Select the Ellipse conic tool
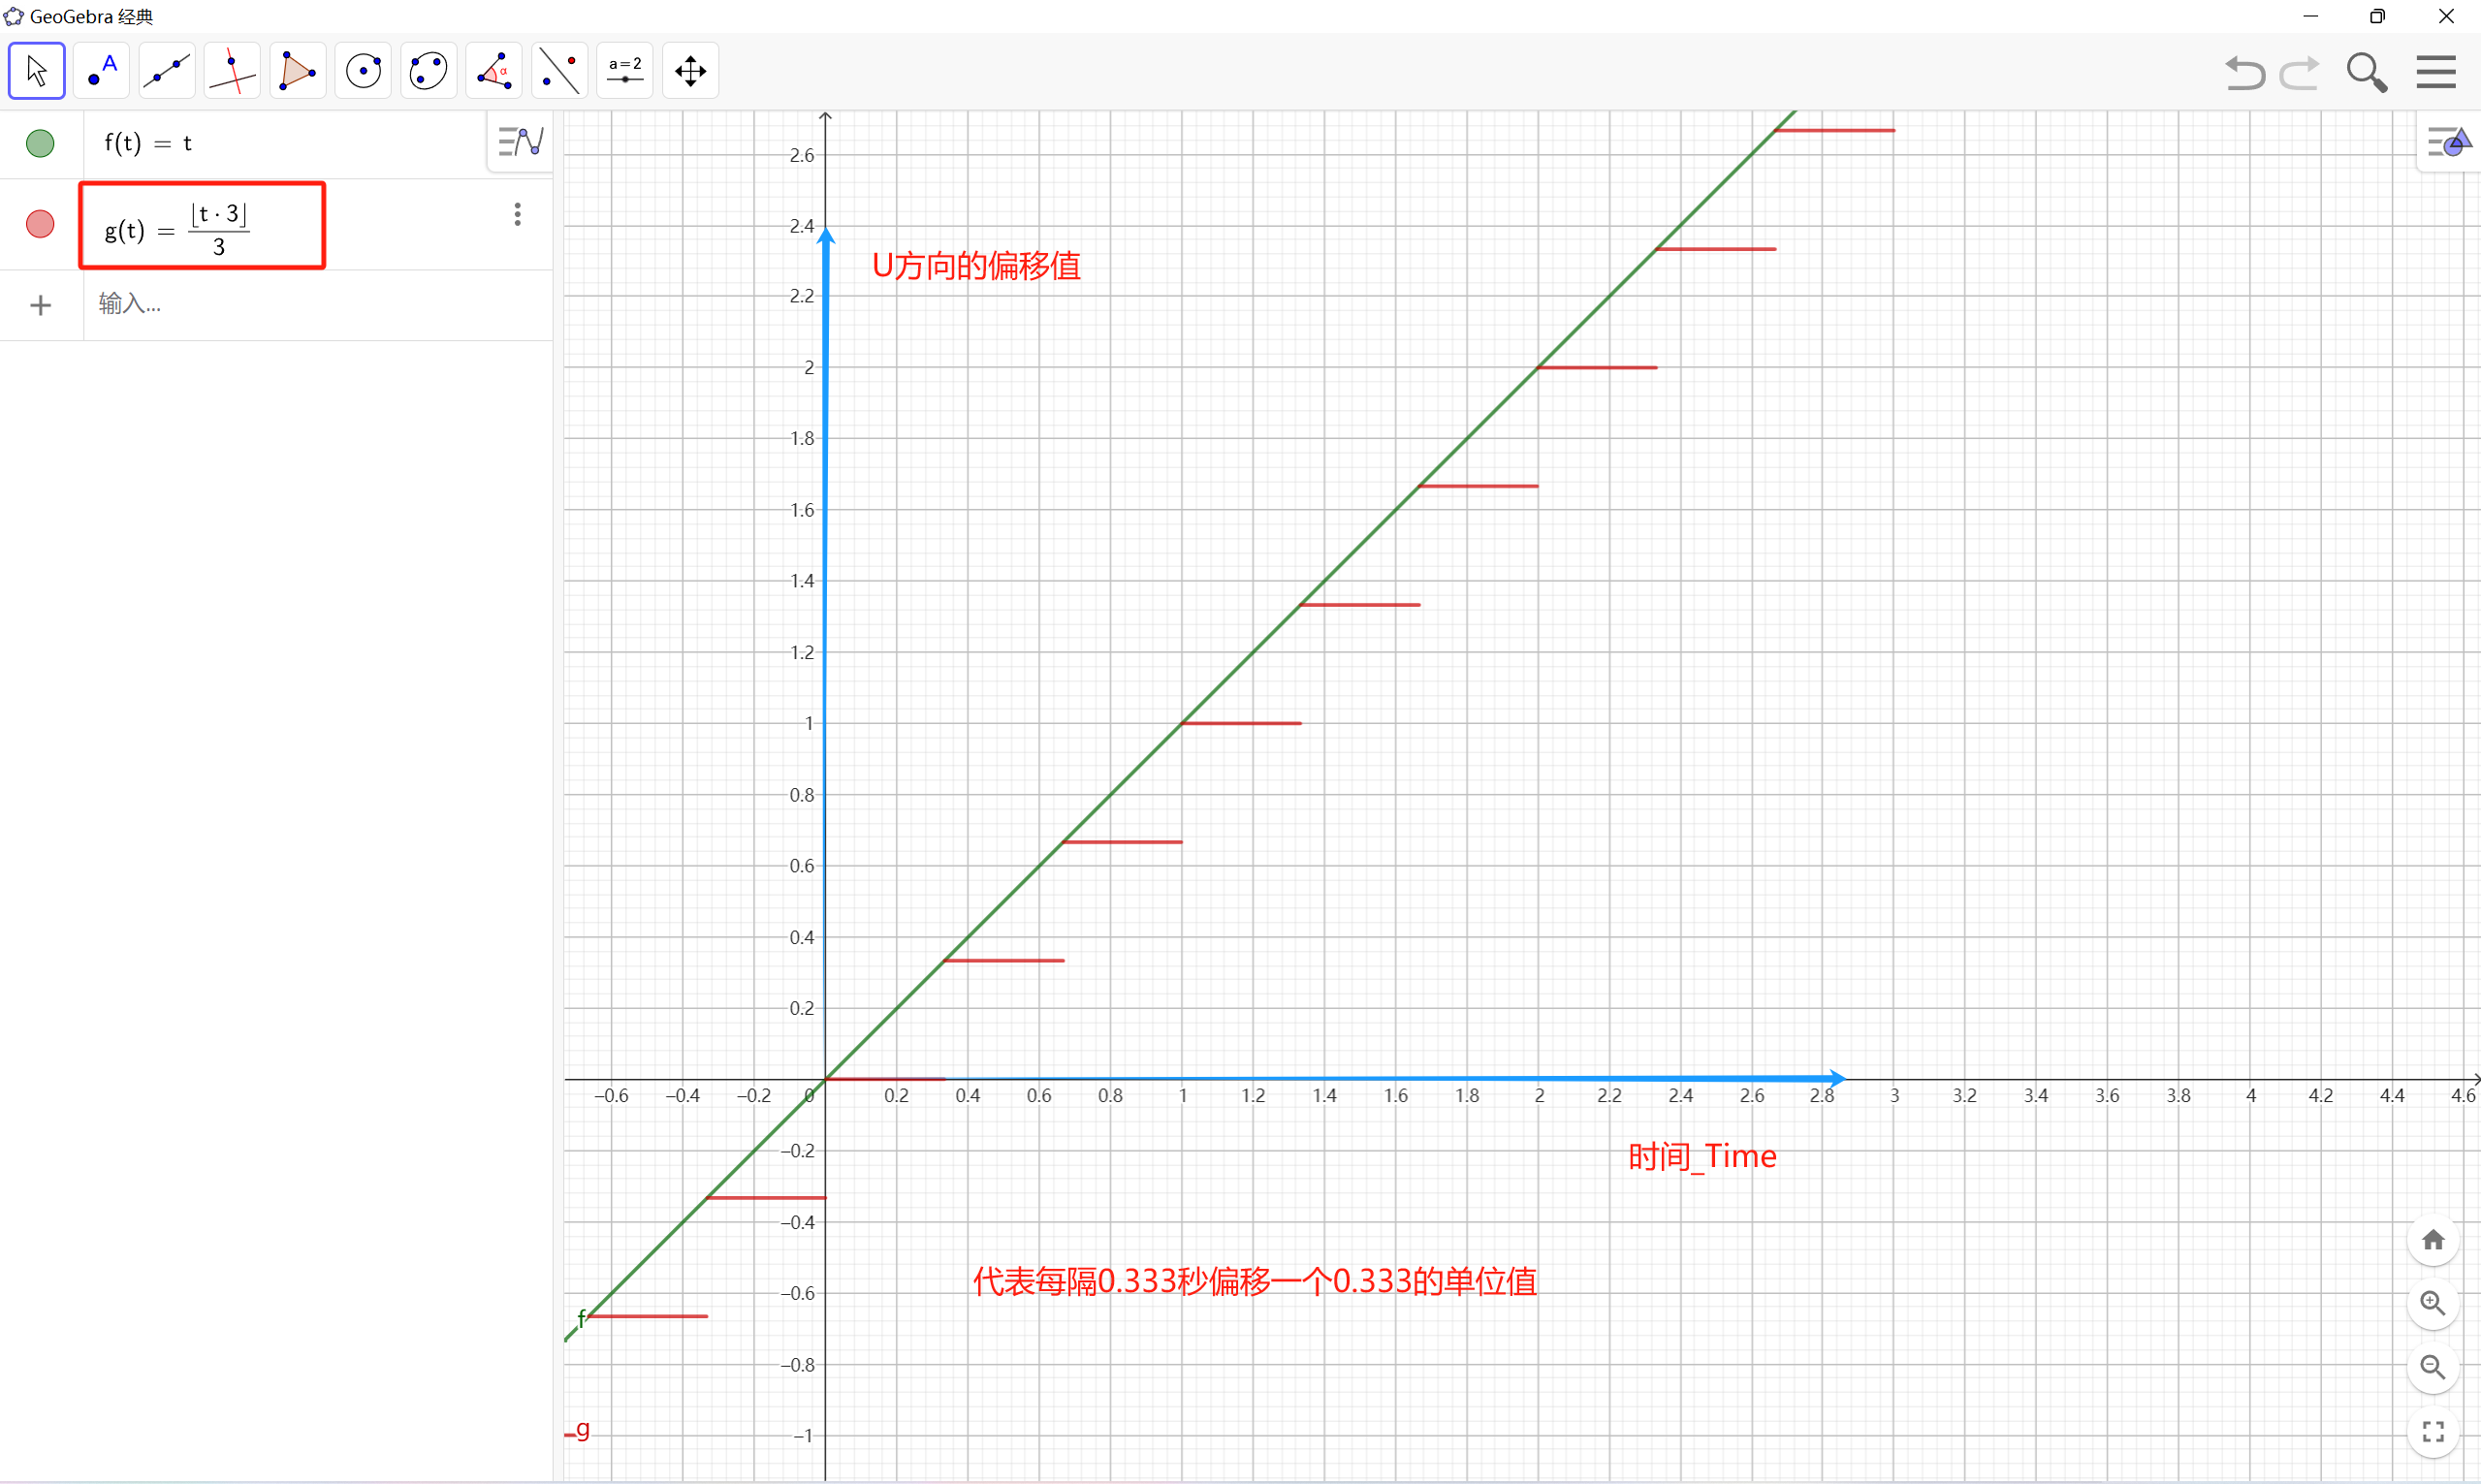 tap(428, 71)
